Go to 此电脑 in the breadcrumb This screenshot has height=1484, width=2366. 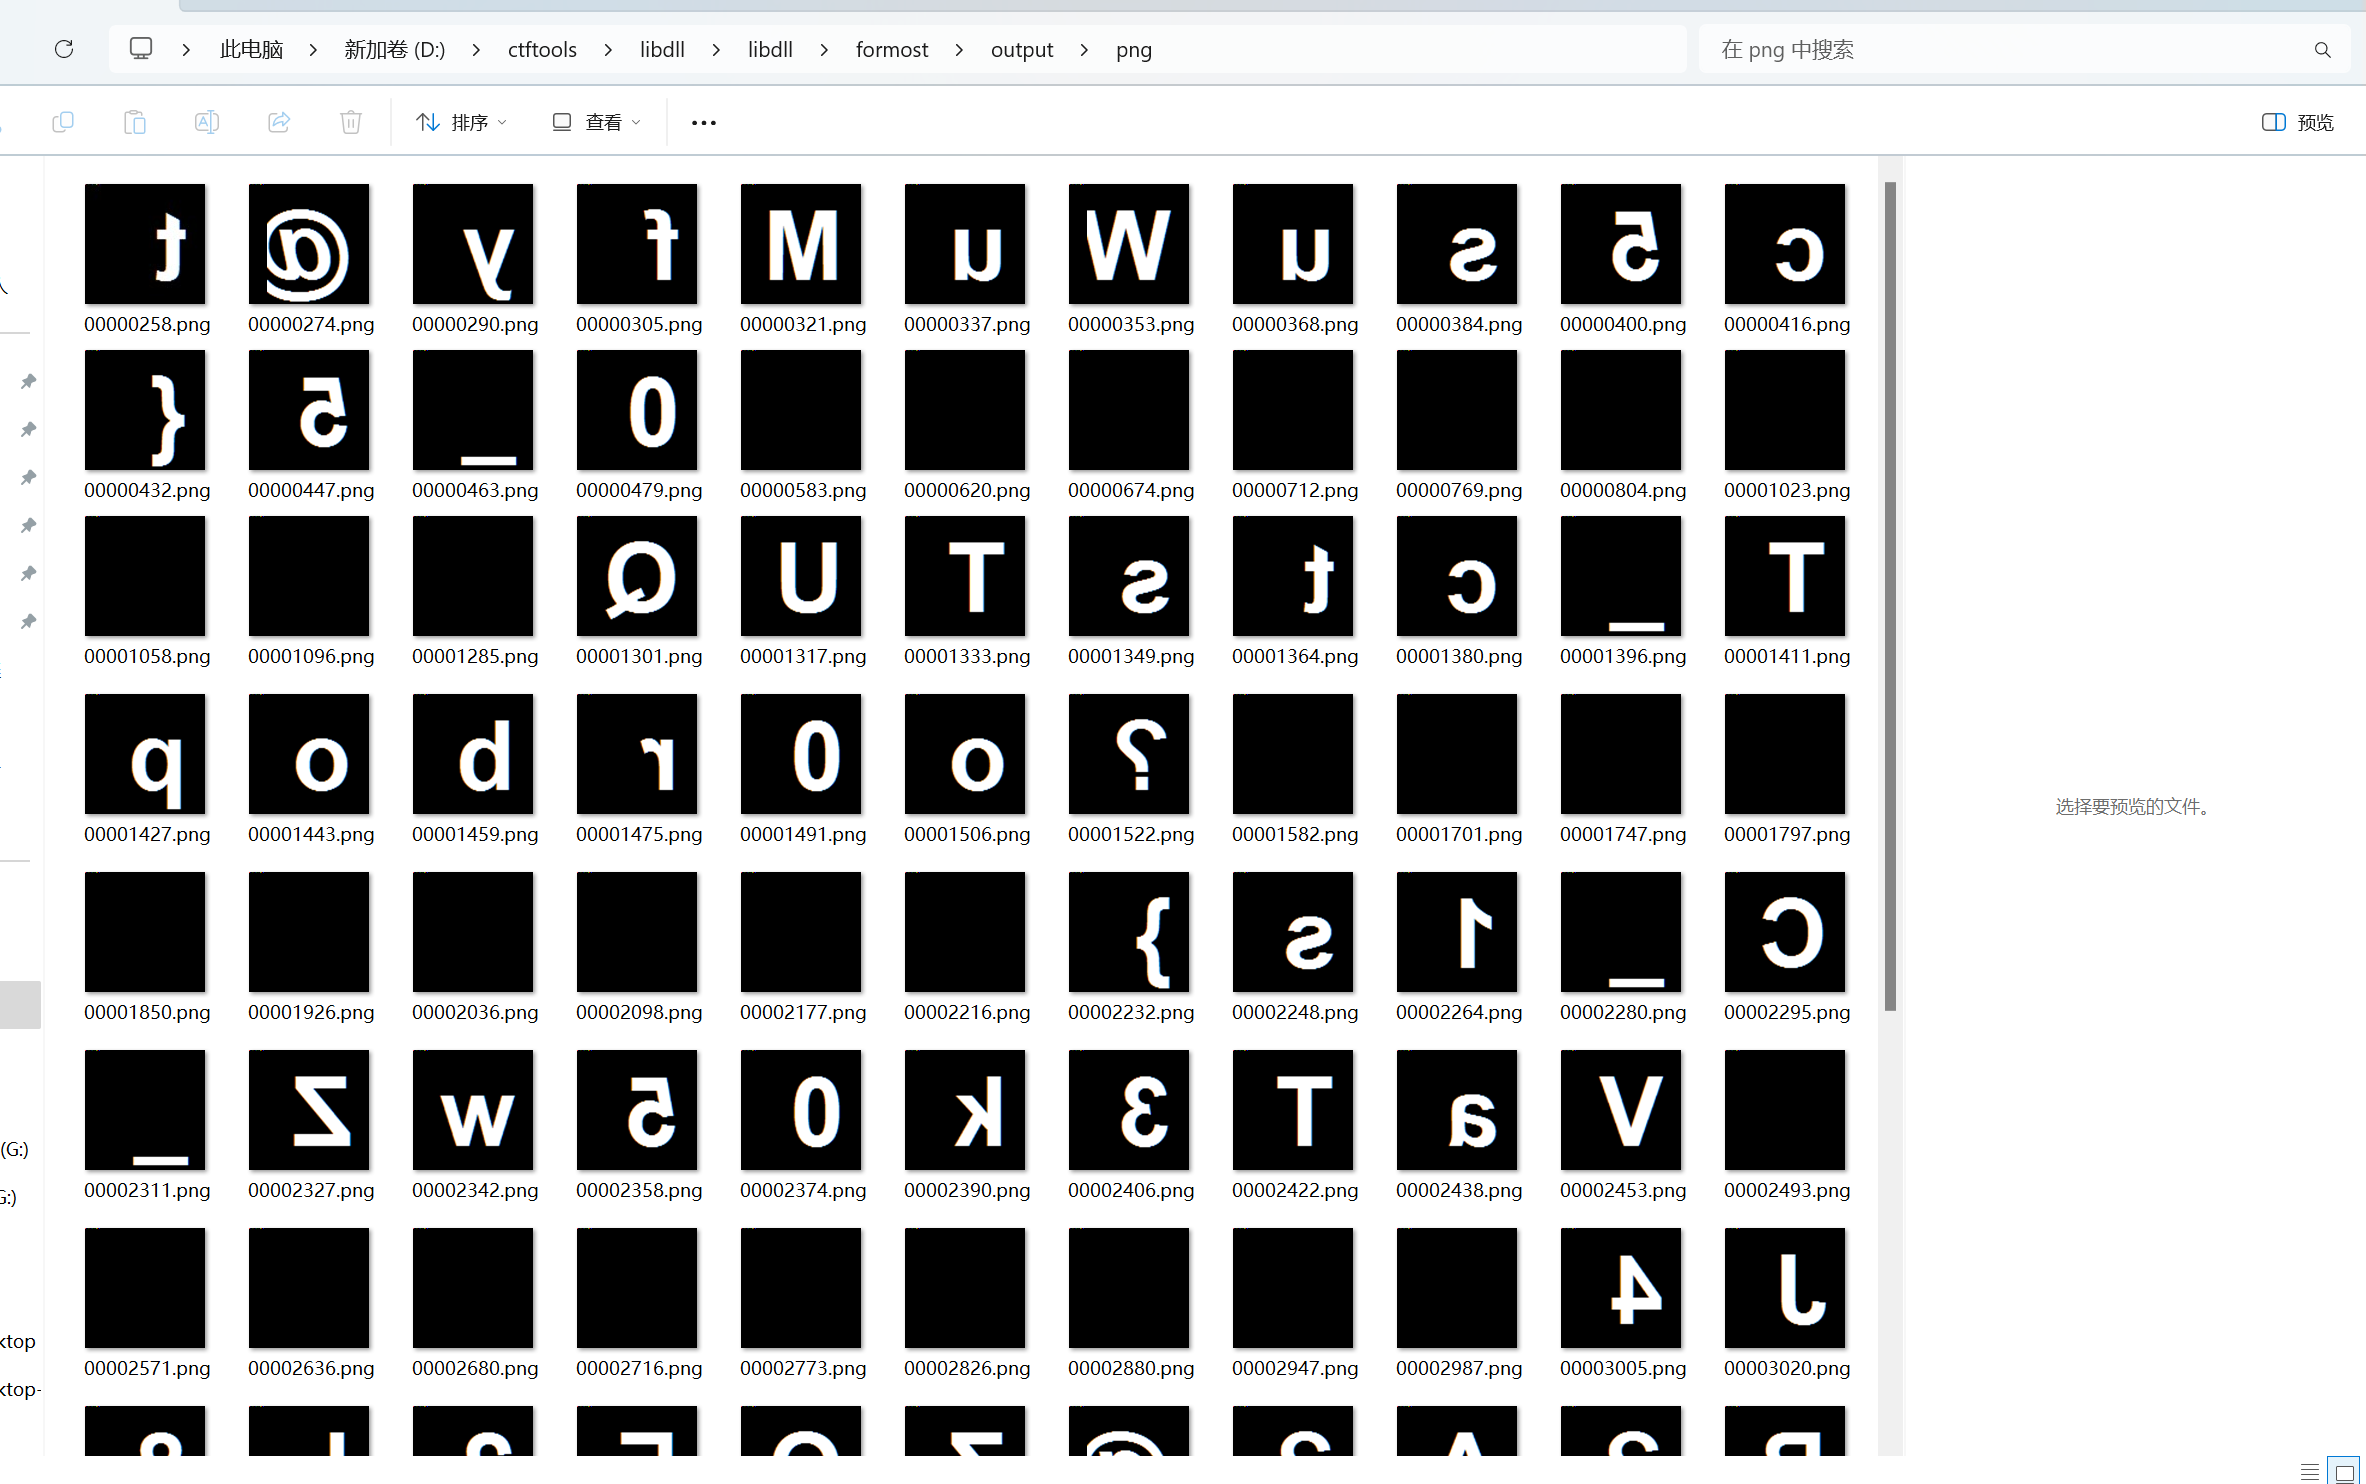[x=251, y=49]
